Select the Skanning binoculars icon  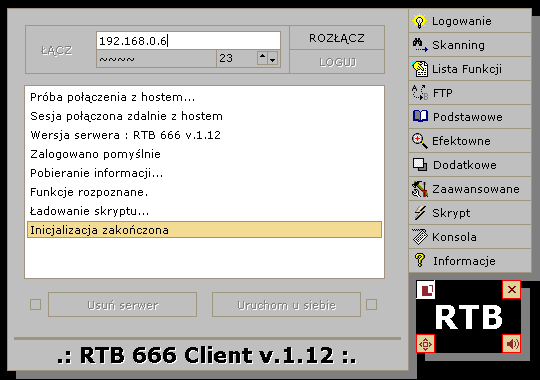pyautogui.click(x=420, y=45)
